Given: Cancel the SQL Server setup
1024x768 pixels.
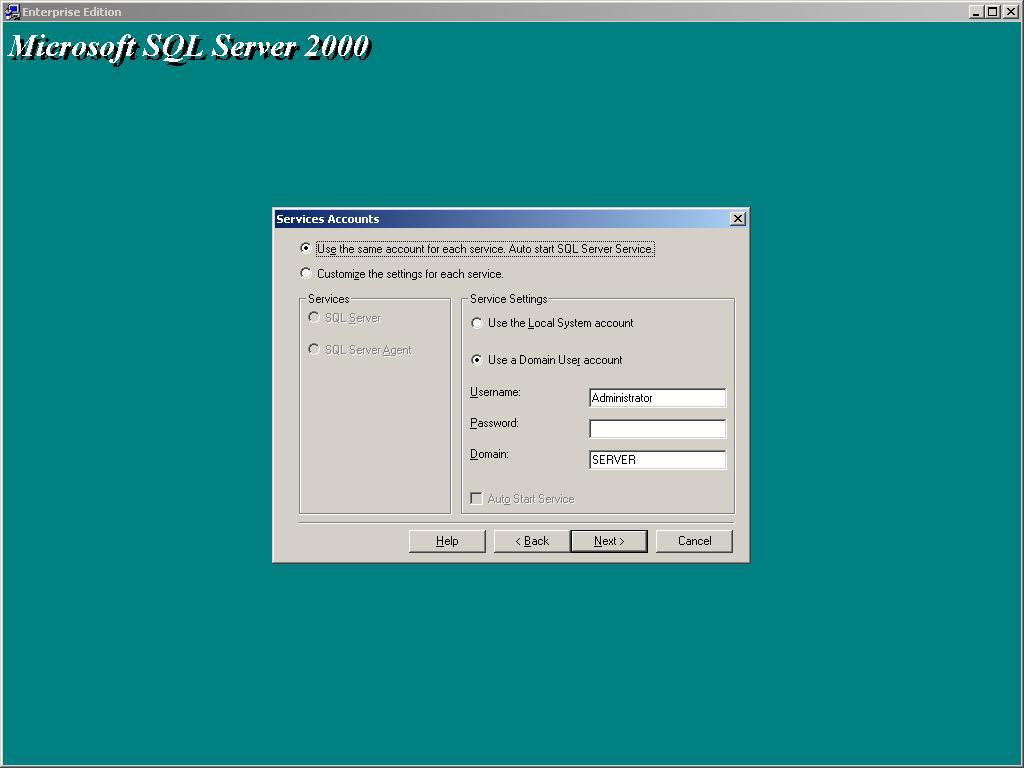Looking at the screenshot, I should [694, 541].
